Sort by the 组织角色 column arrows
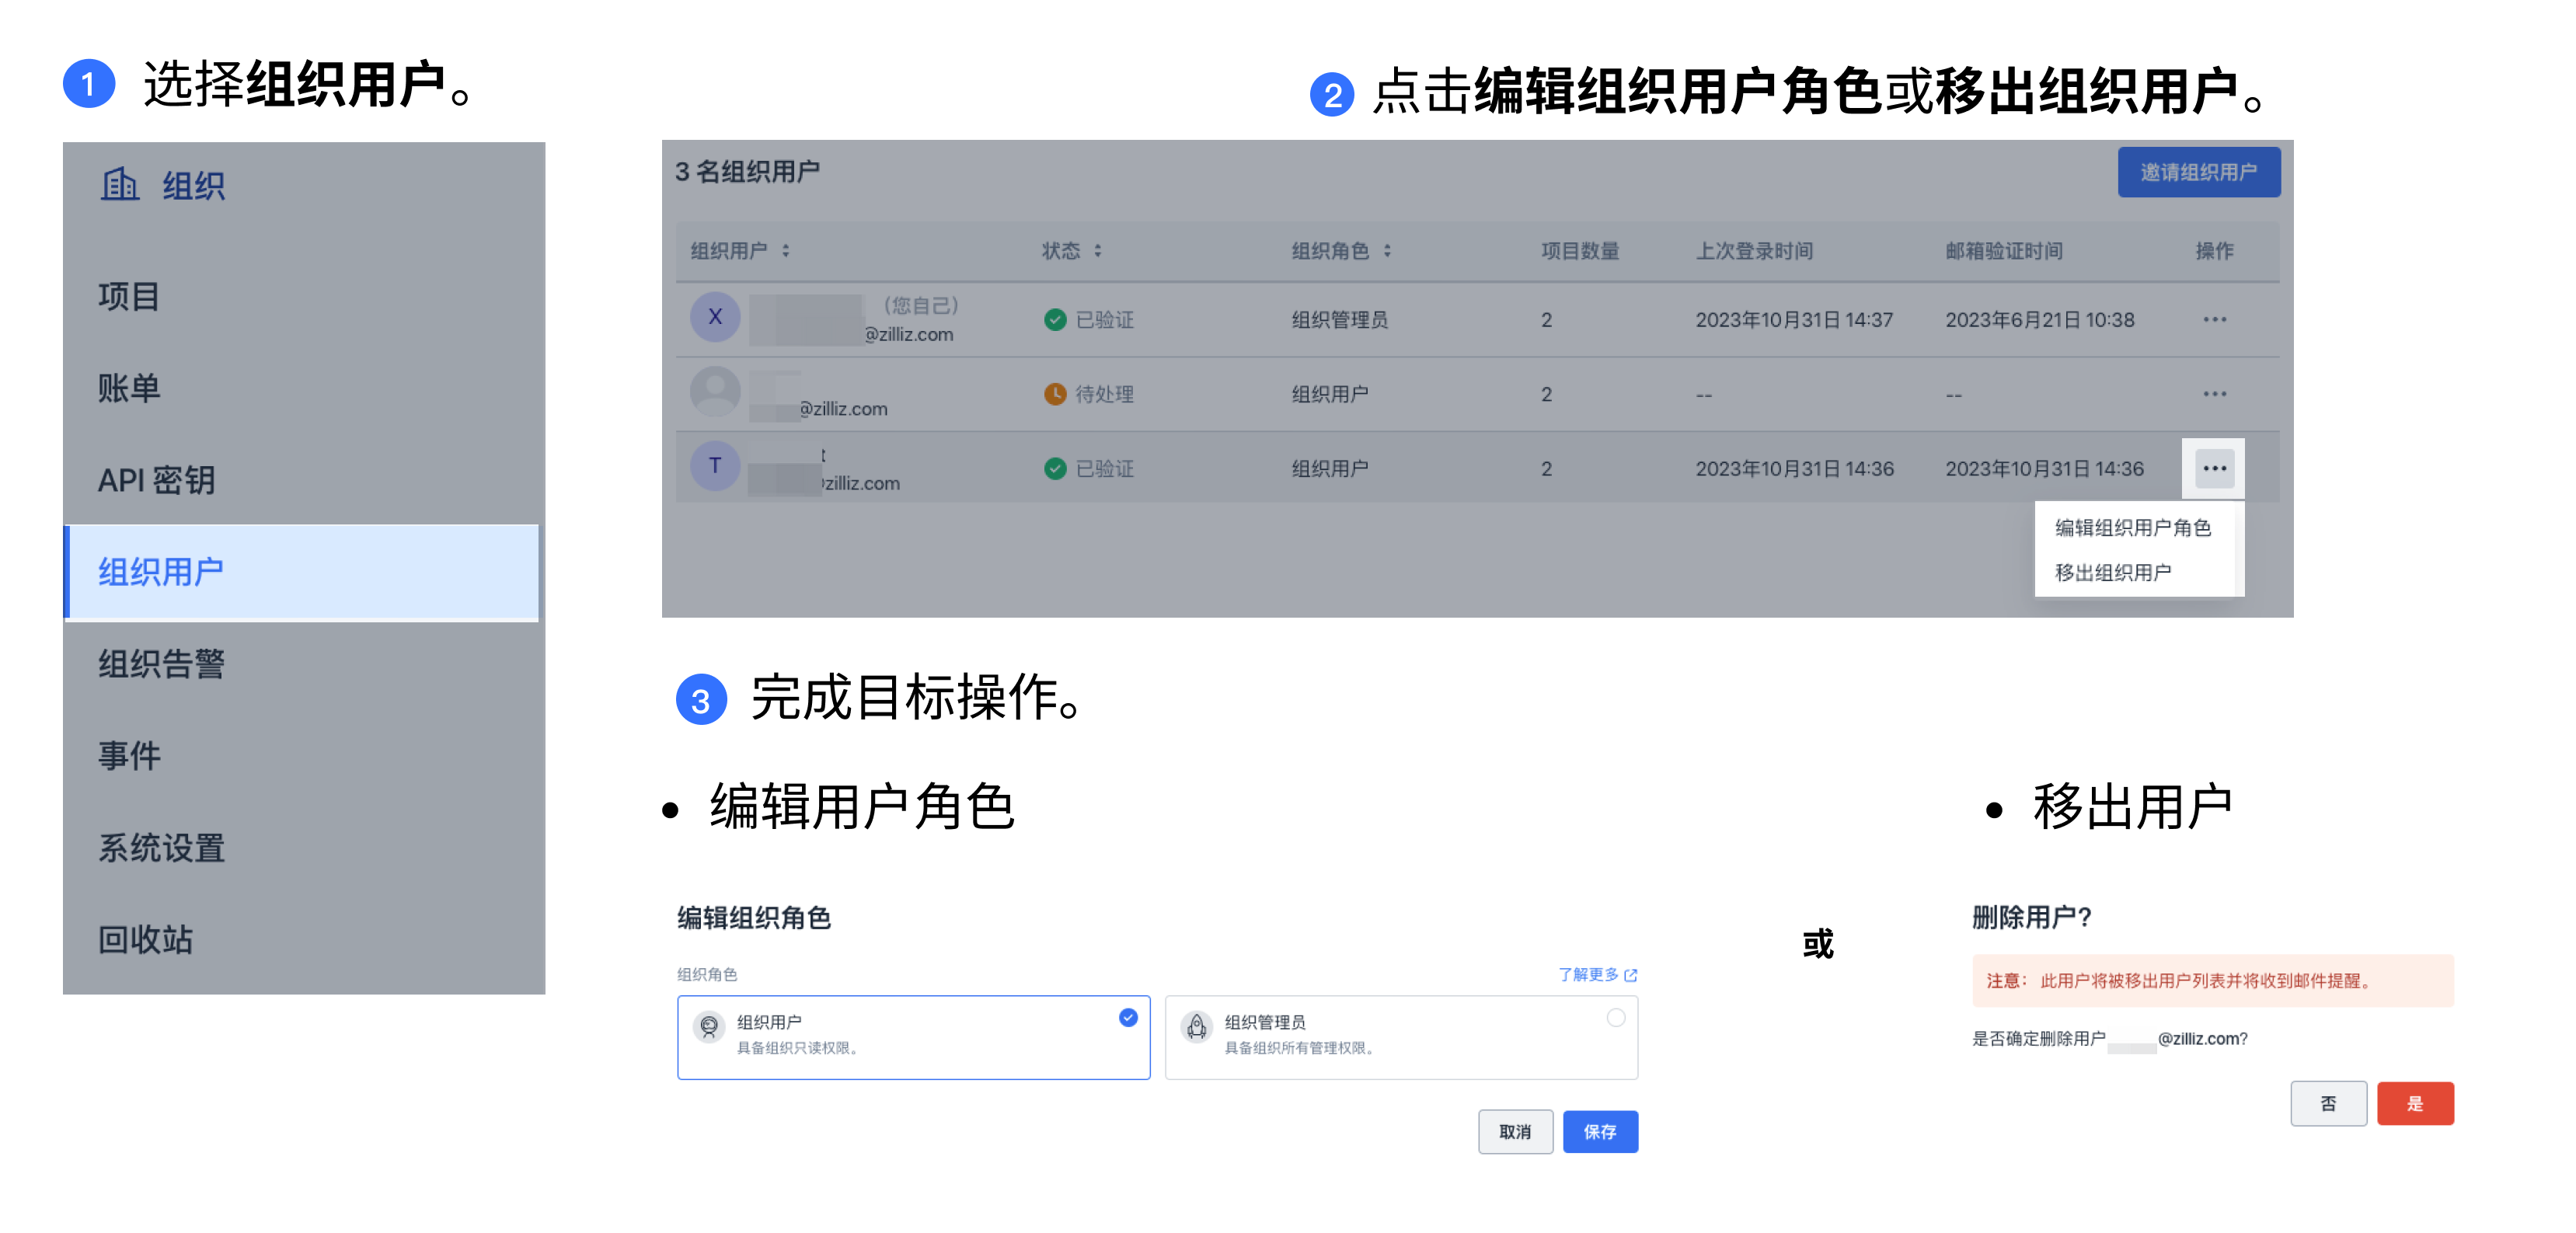Image resolution: width=2576 pixels, height=1233 pixels. click(x=1387, y=251)
